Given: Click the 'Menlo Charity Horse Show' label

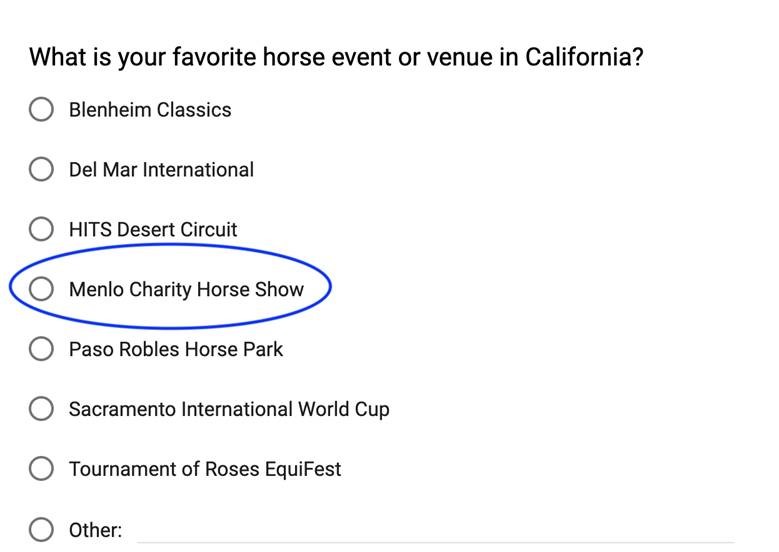Looking at the screenshot, I should point(186,290).
